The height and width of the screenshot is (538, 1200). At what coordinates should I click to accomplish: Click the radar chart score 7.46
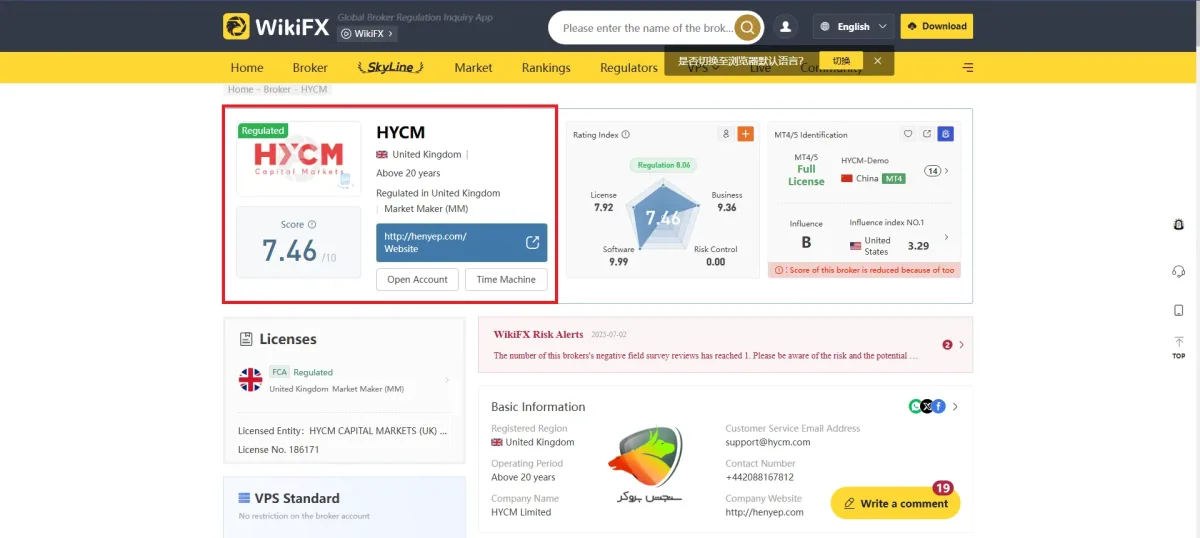[x=663, y=218]
